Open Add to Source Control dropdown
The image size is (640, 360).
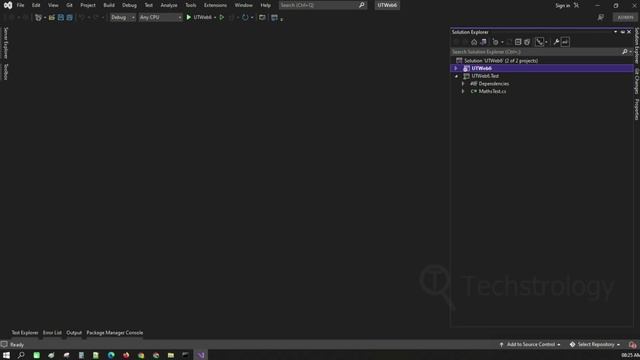(530, 345)
